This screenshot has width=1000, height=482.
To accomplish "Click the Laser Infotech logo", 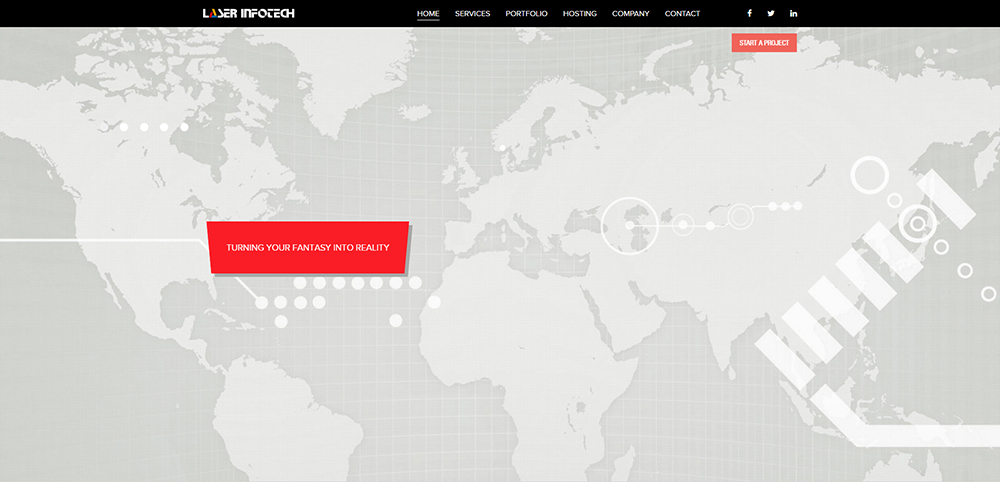I will 248,14.
